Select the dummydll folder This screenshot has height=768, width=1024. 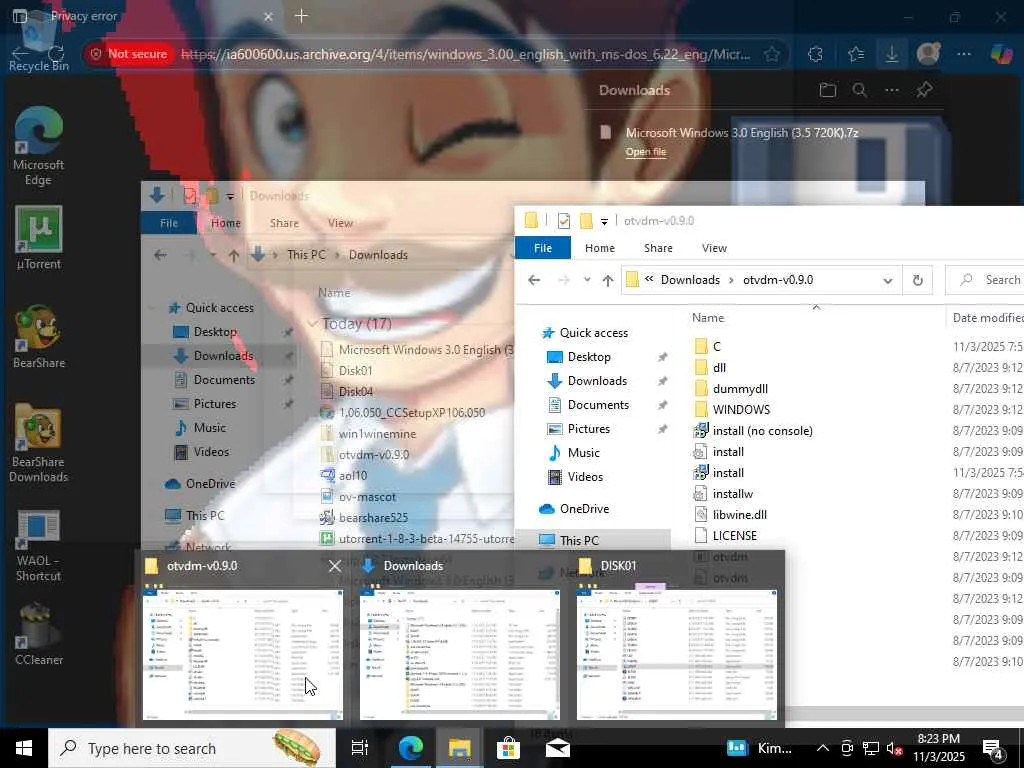740,389
